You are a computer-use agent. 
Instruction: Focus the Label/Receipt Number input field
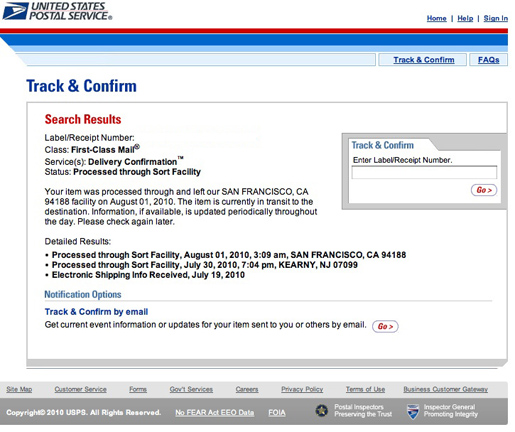(x=424, y=172)
